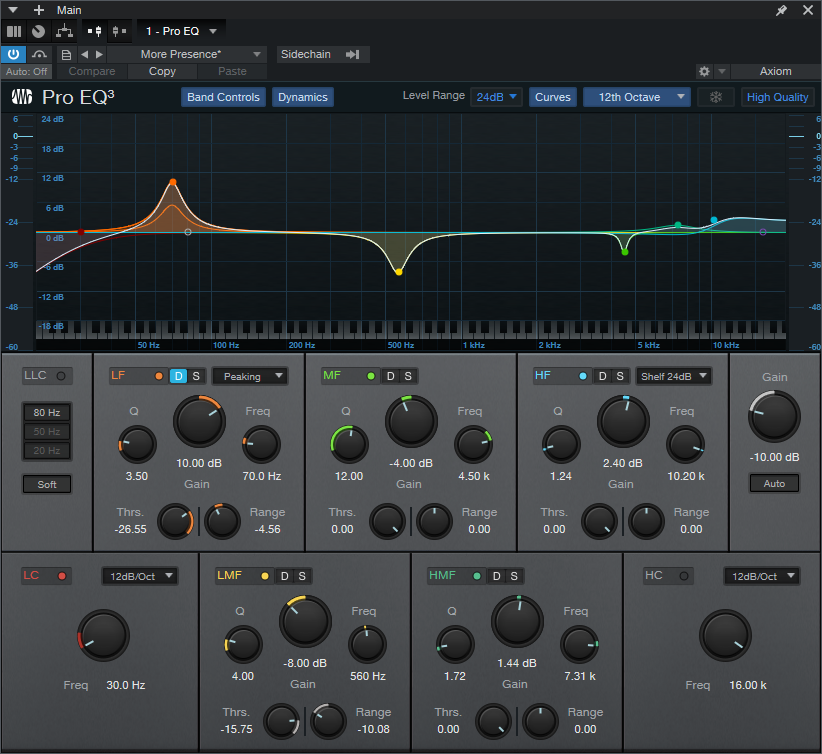This screenshot has height=754, width=822.
Task: Click the Auto: Off automation button
Action: (x=27, y=71)
